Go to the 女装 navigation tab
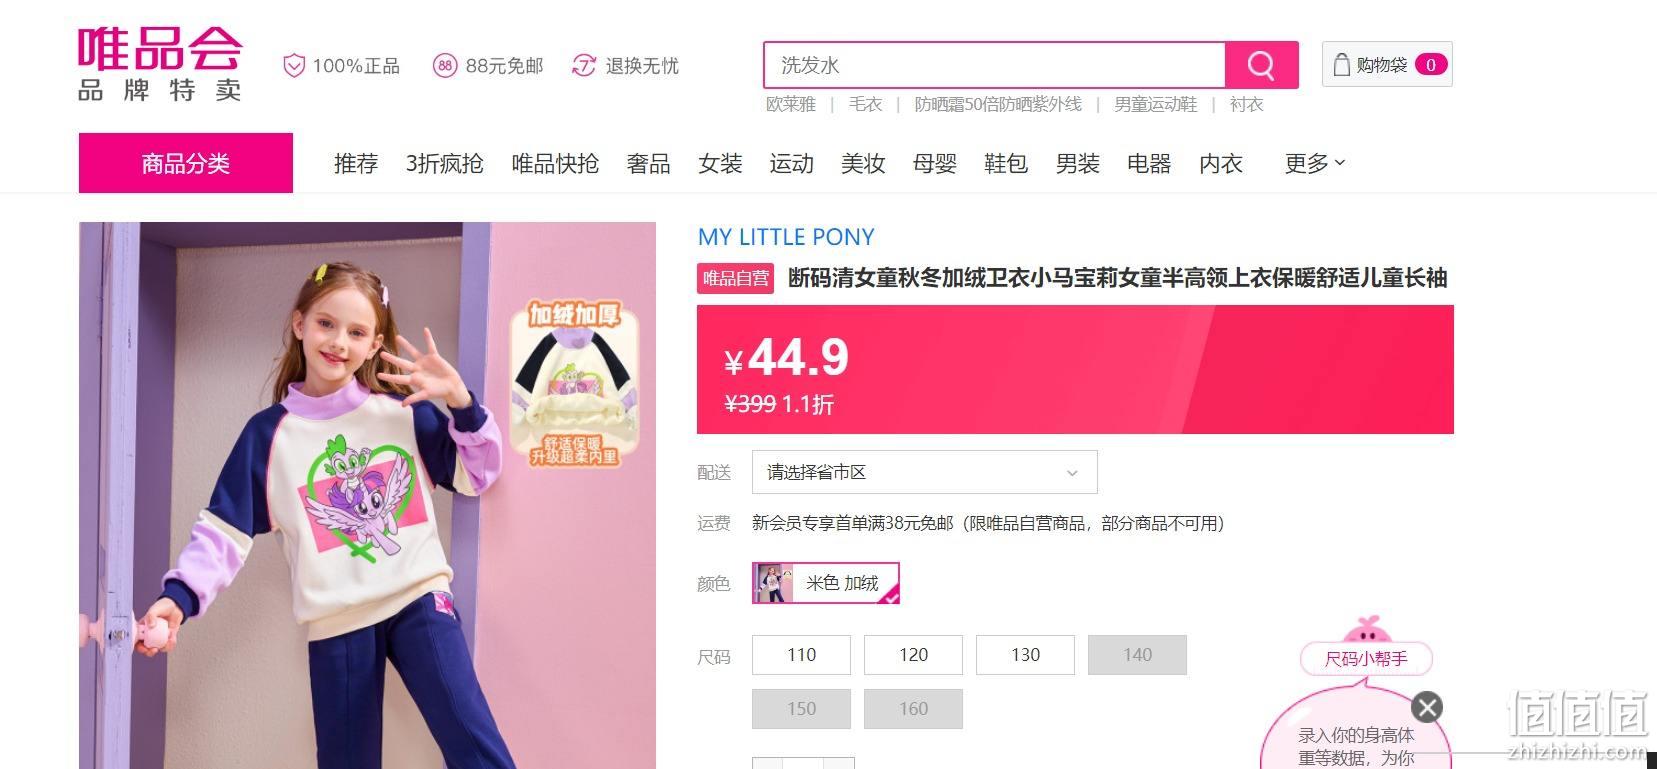The image size is (1657, 769). click(x=720, y=163)
